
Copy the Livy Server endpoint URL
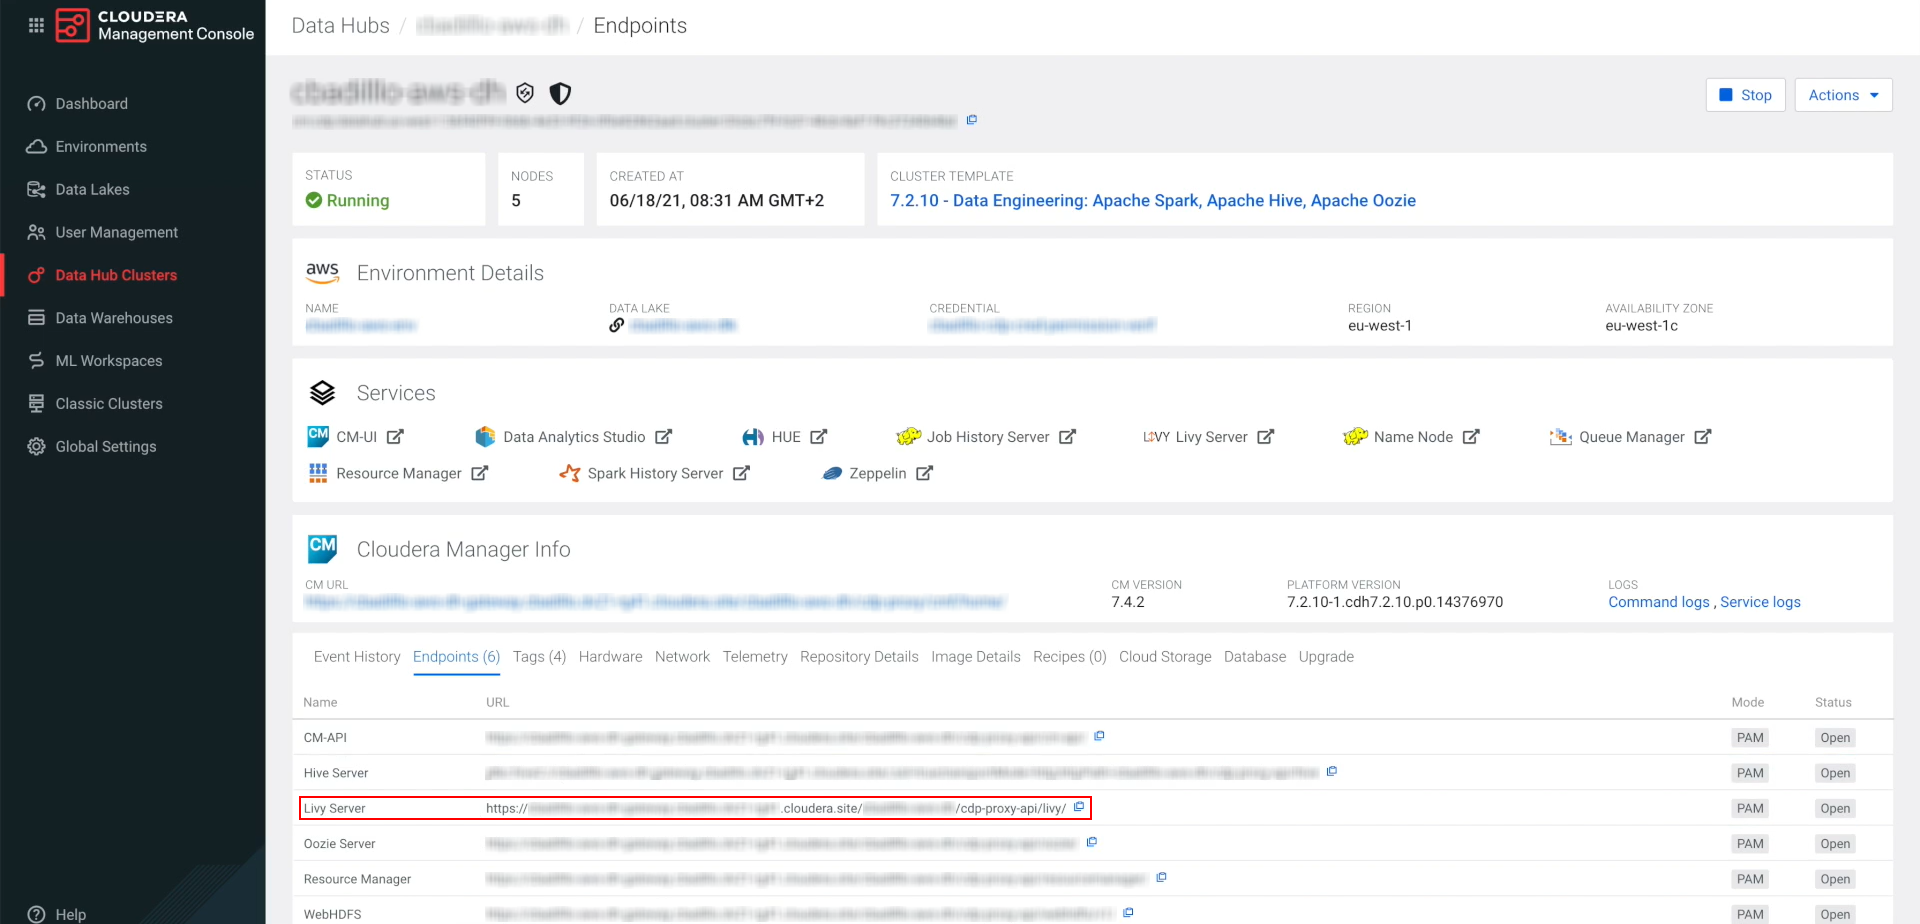[1079, 807]
